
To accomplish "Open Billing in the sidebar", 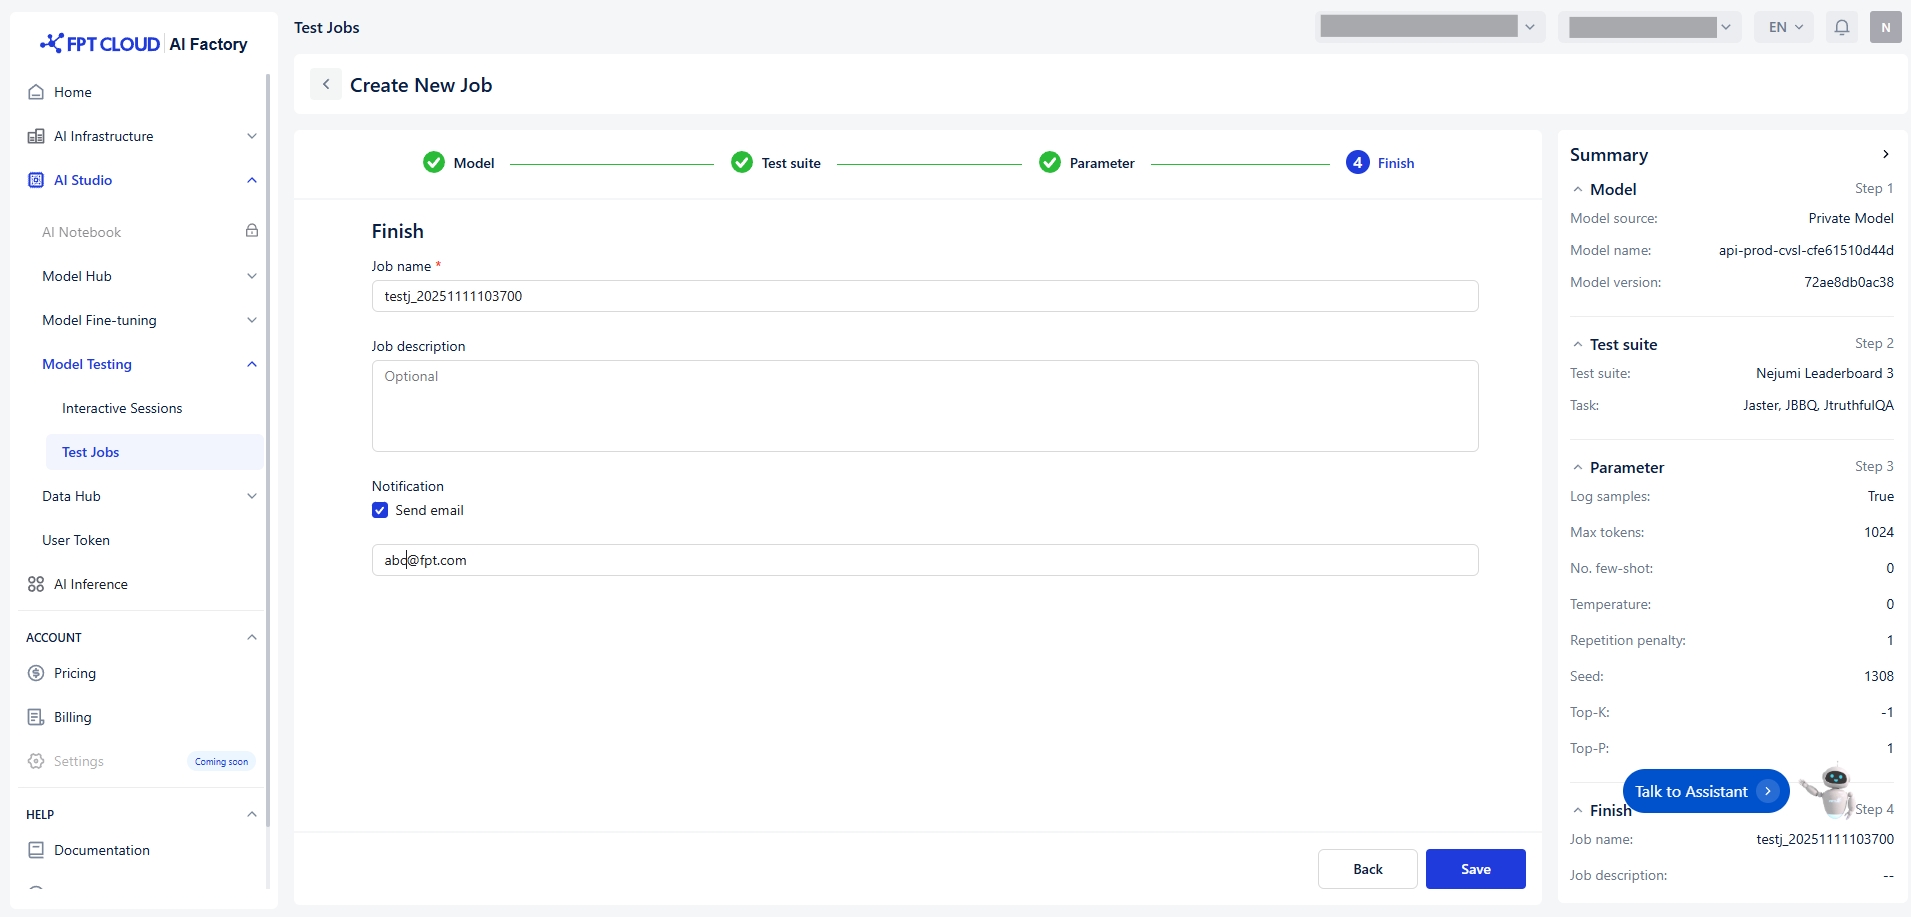I will 72,717.
